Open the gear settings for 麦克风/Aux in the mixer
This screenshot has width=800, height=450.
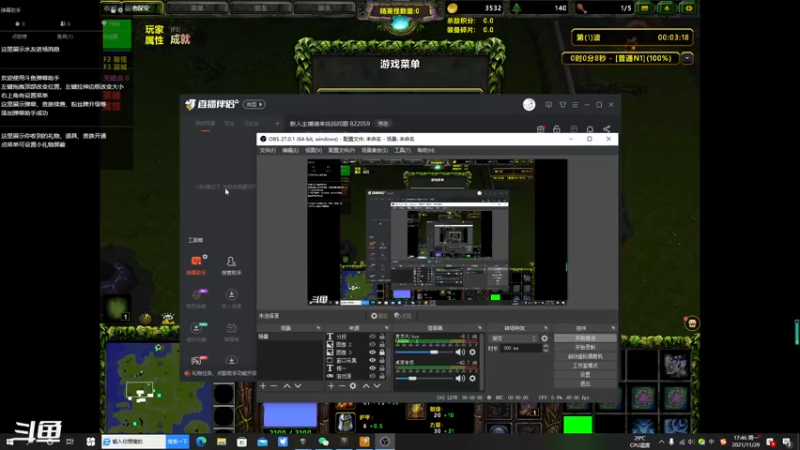tap(472, 352)
